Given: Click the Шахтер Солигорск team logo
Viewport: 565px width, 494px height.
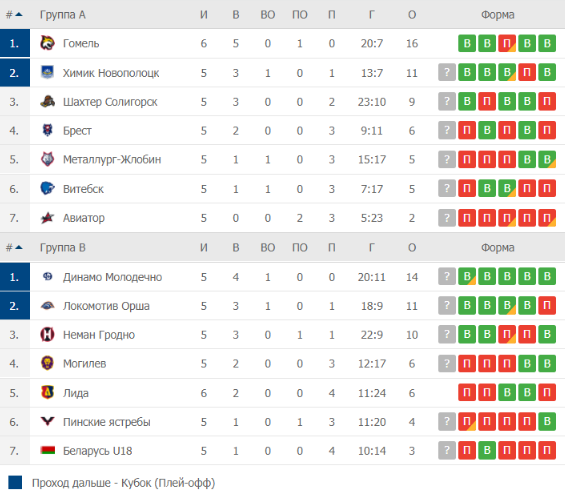Looking at the screenshot, I should click(47, 102).
